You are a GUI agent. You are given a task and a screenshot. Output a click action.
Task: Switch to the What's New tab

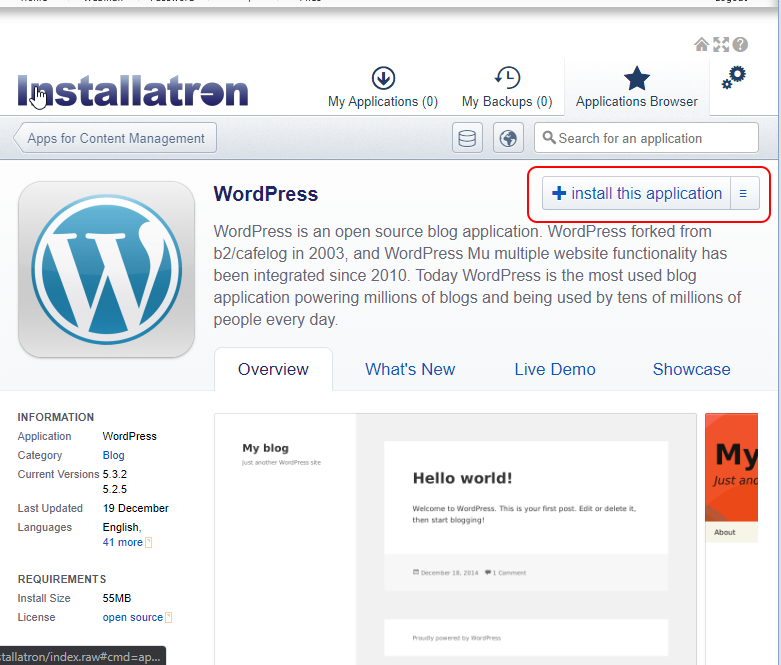click(410, 370)
